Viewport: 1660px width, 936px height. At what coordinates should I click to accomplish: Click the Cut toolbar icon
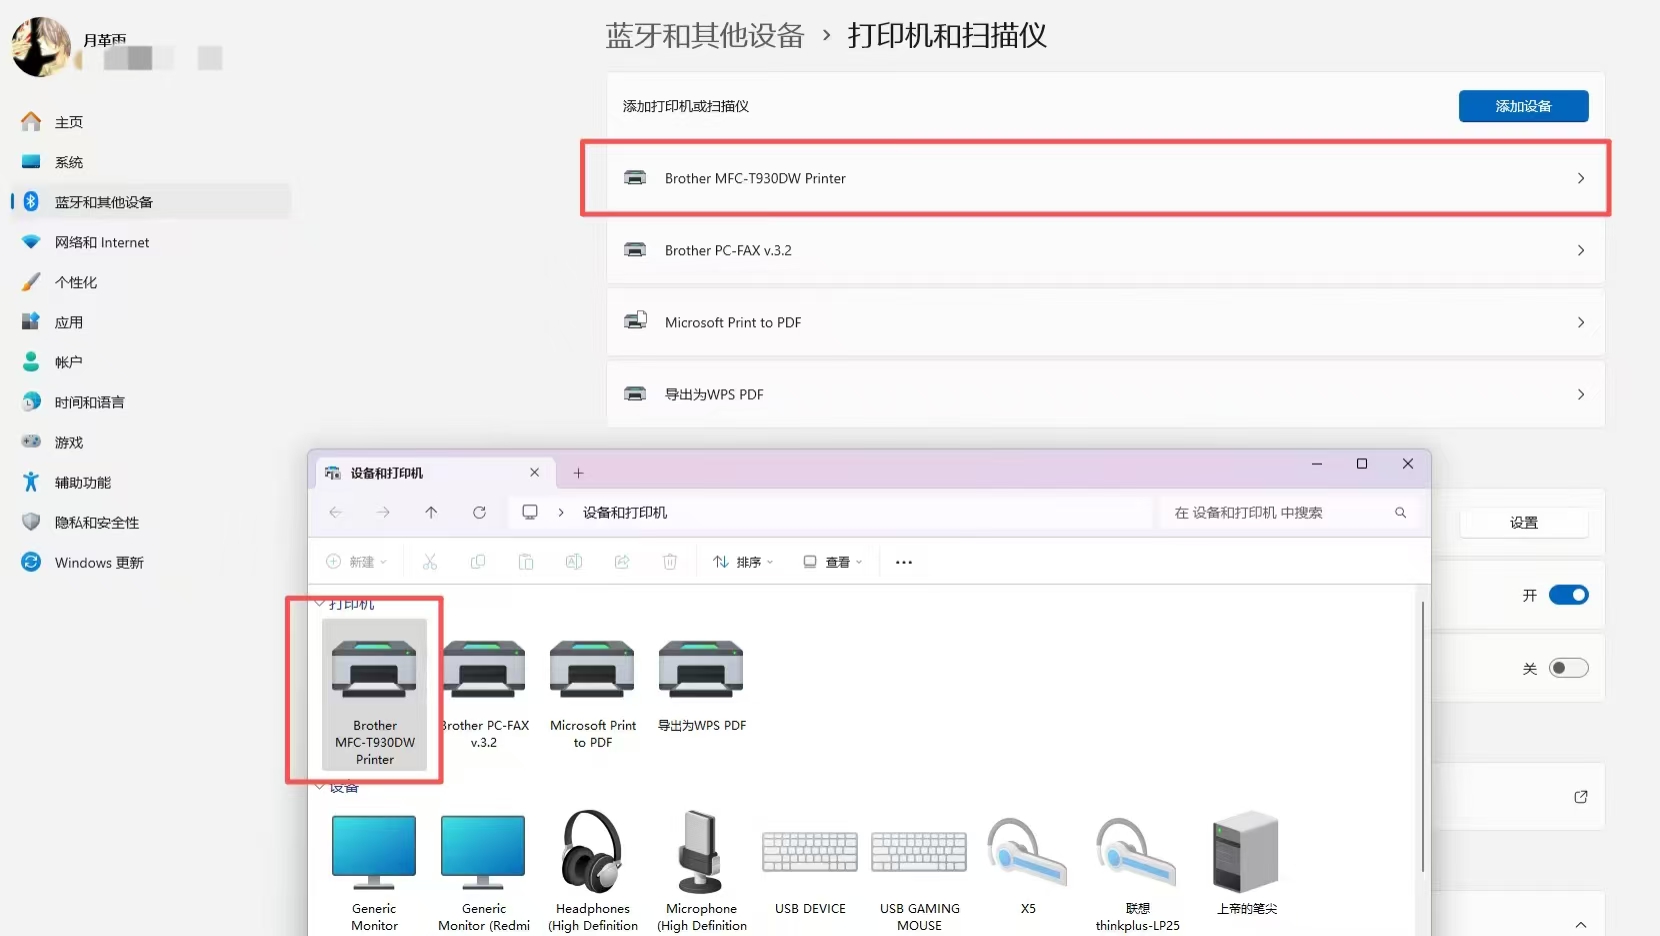coord(430,562)
